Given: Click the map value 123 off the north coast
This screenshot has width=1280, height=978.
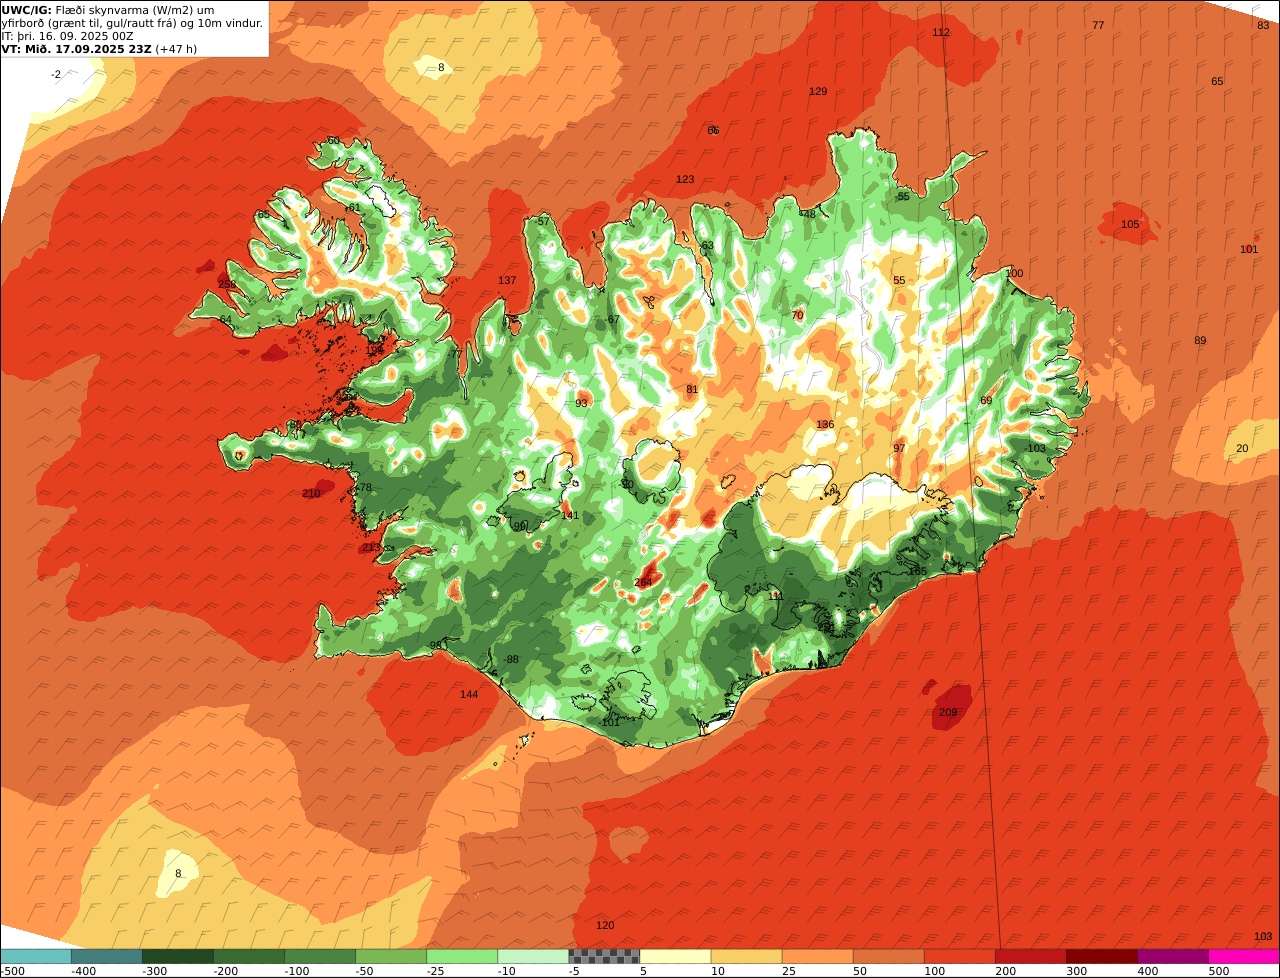Looking at the screenshot, I should (685, 179).
